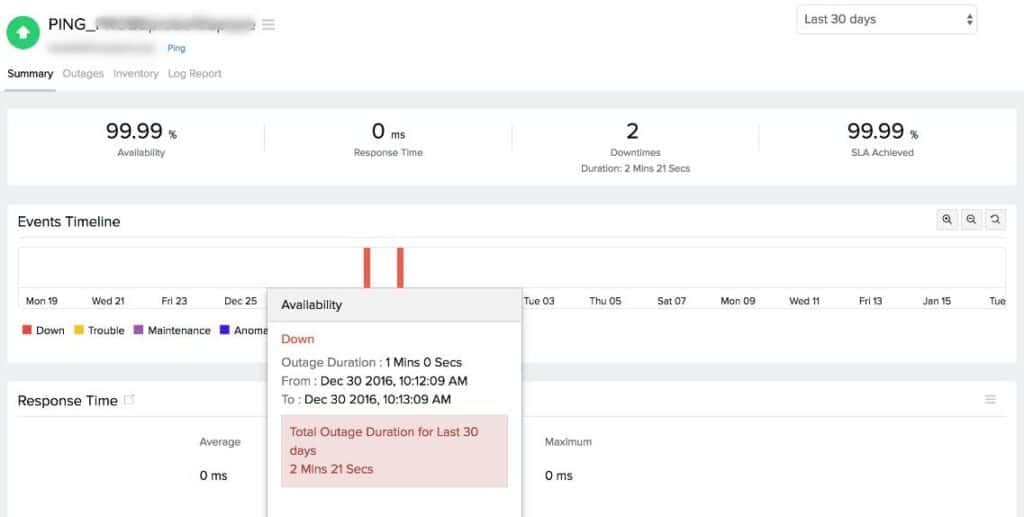Click the Total Outage Duration red box
Viewport: 1024px width, 517px height.
point(394,450)
